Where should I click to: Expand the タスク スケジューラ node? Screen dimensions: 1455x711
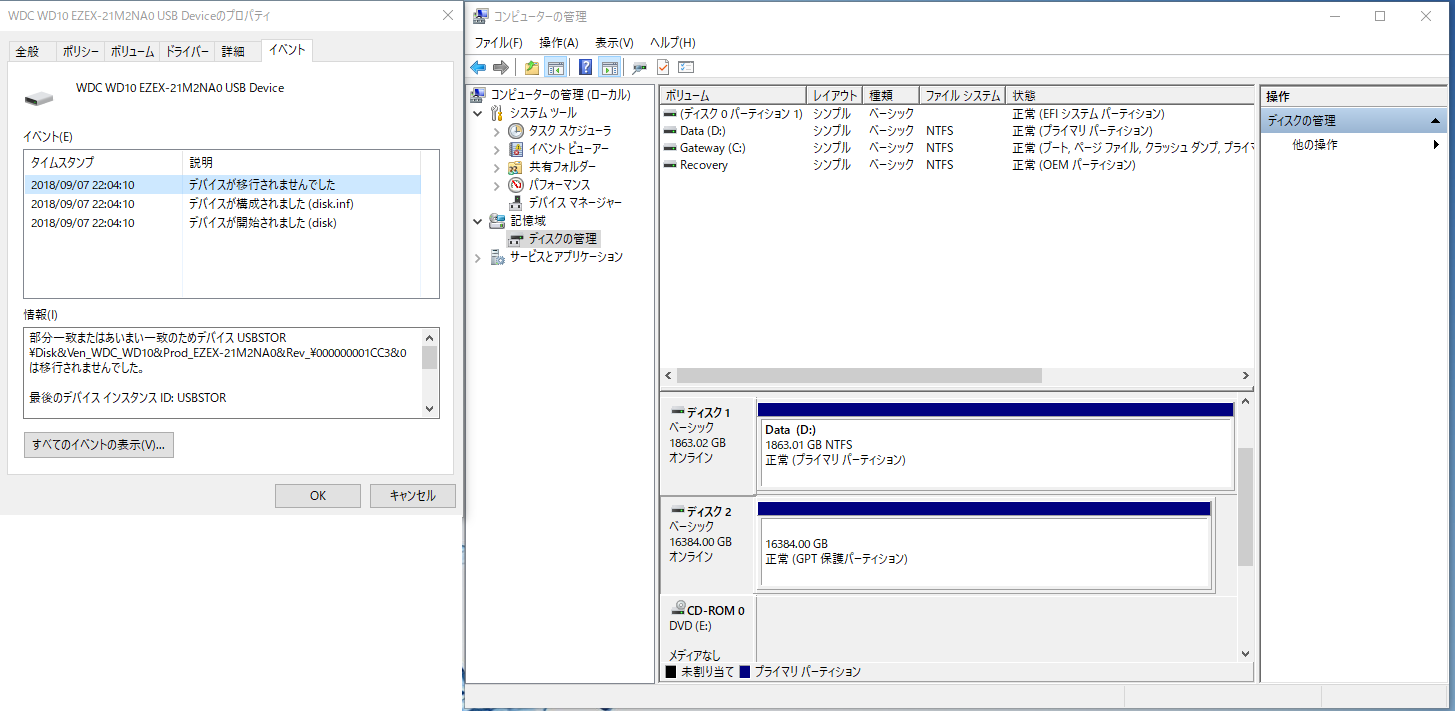pos(497,131)
